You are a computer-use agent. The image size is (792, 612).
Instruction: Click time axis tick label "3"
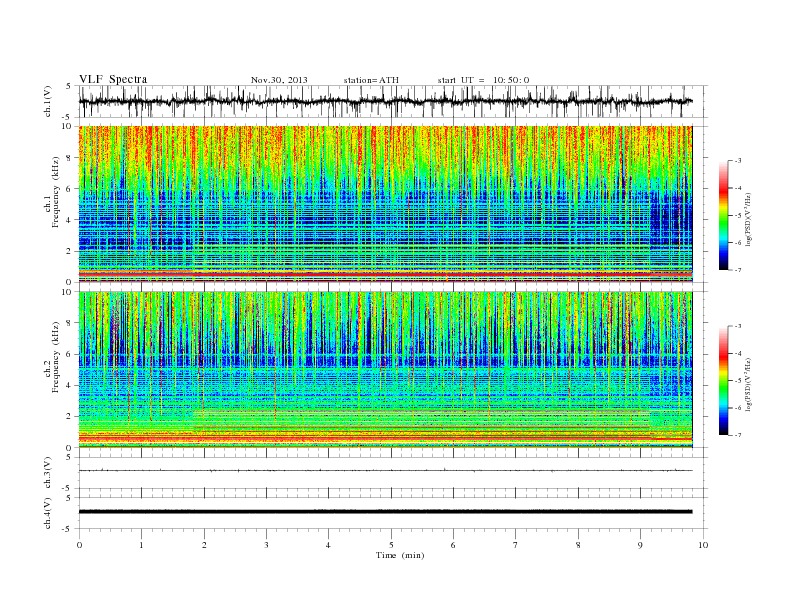[x=266, y=545]
